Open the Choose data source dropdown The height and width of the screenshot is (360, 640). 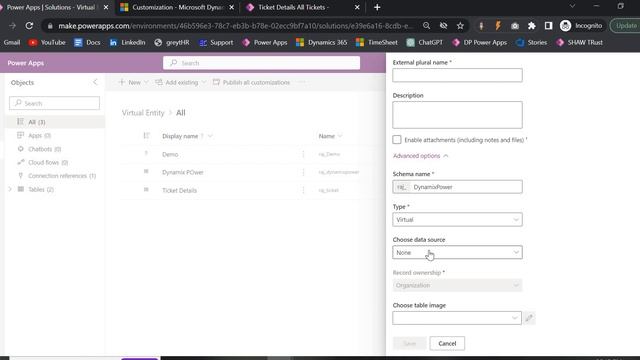[457, 252]
